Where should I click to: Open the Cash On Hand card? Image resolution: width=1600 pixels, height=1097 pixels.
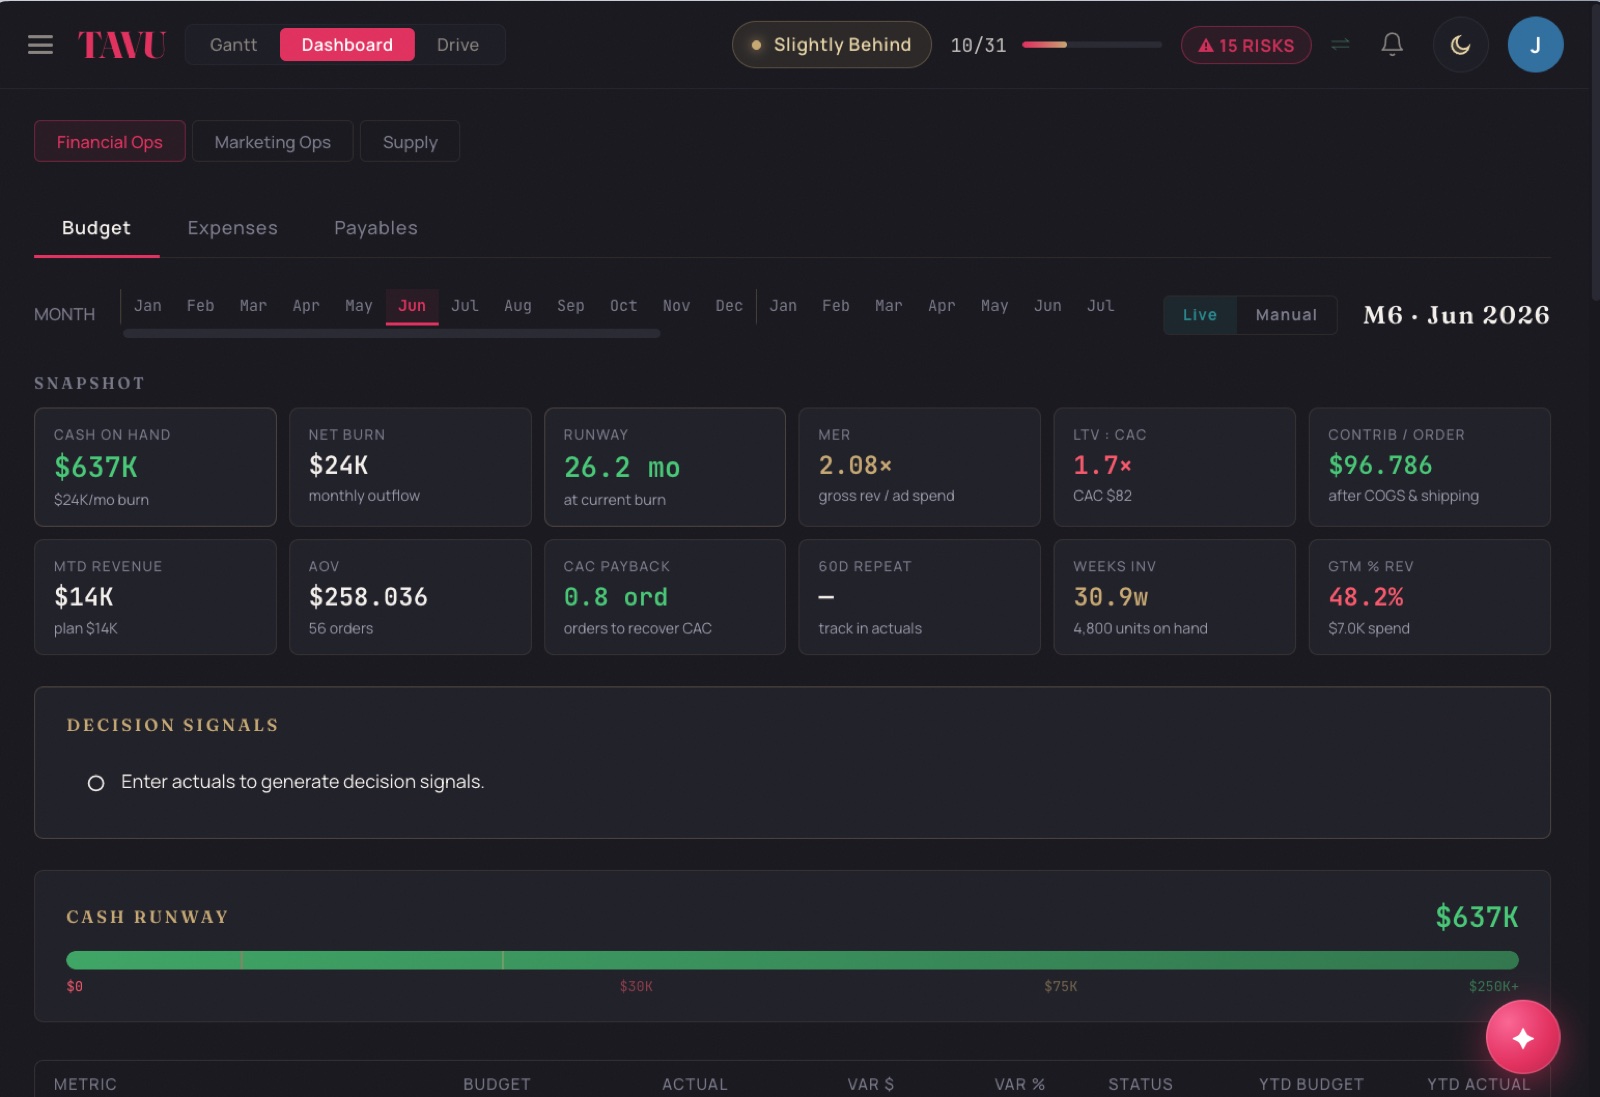point(155,467)
